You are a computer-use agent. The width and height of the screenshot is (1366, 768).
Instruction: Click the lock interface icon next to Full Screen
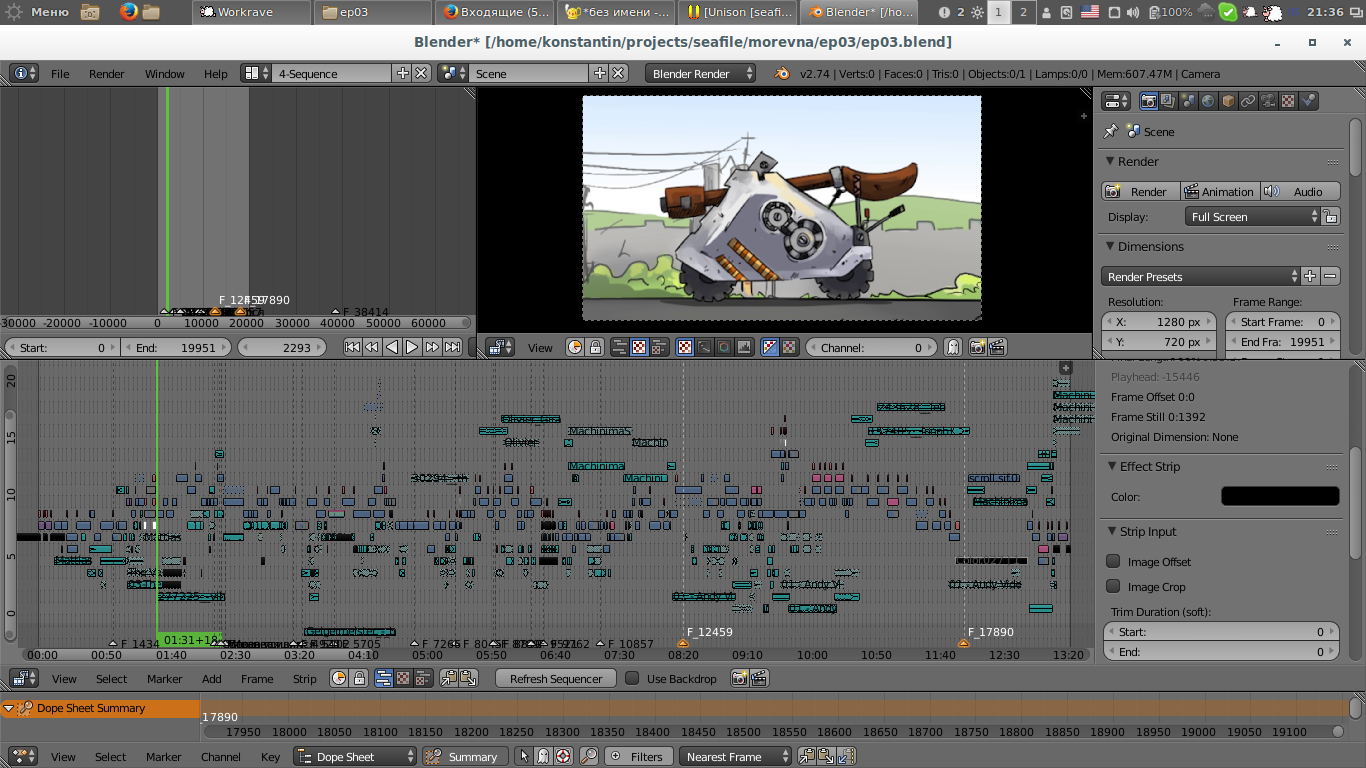(x=1330, y=216)
